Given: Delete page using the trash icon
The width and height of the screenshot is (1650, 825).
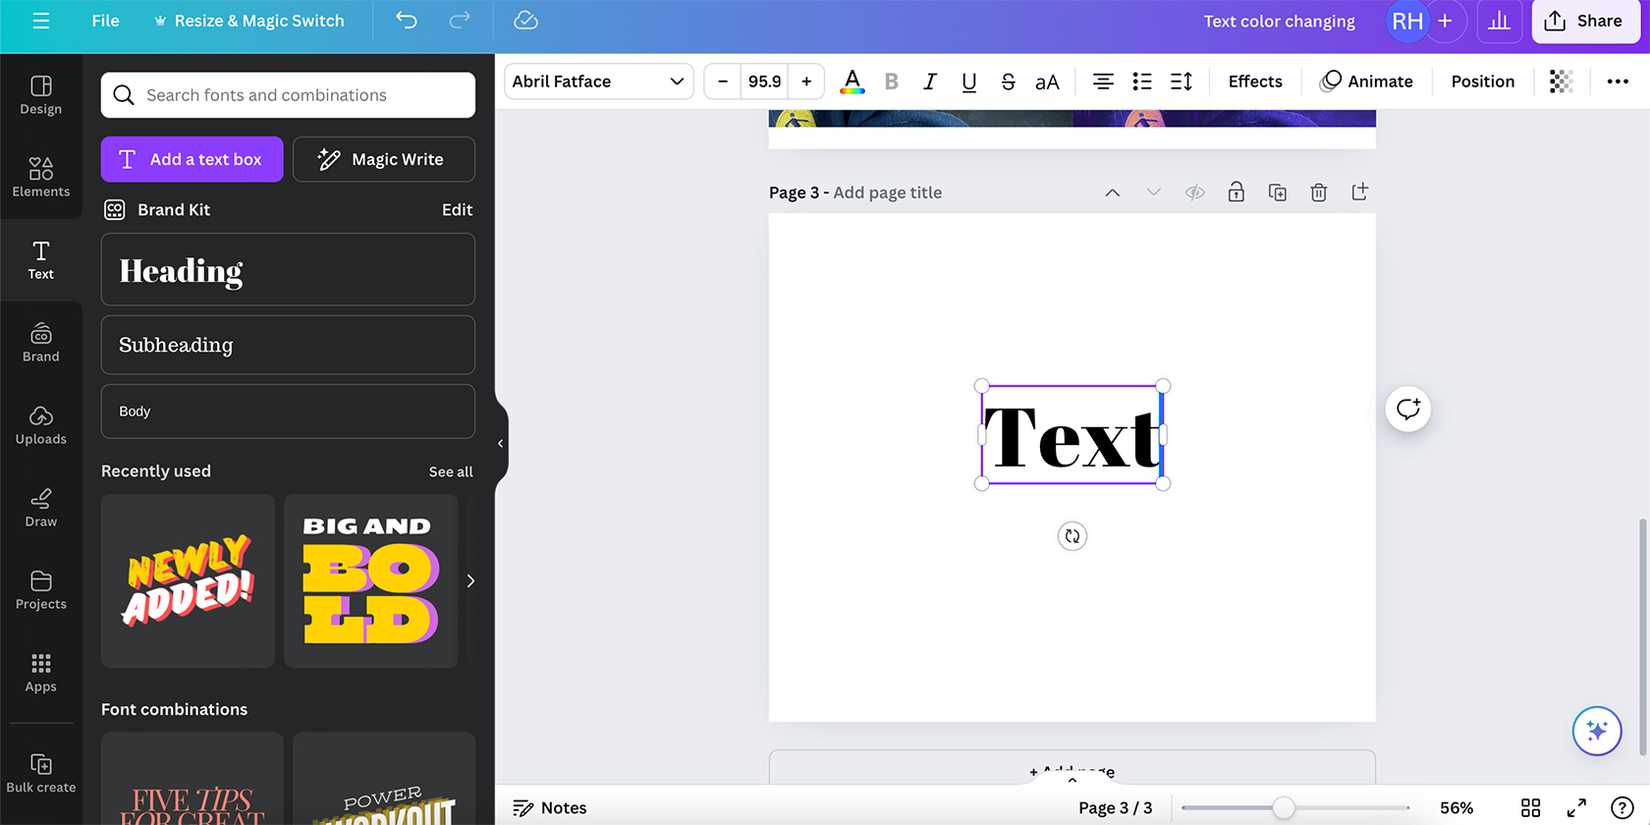Looking at the screenshot, I should tap(1318, 192).
